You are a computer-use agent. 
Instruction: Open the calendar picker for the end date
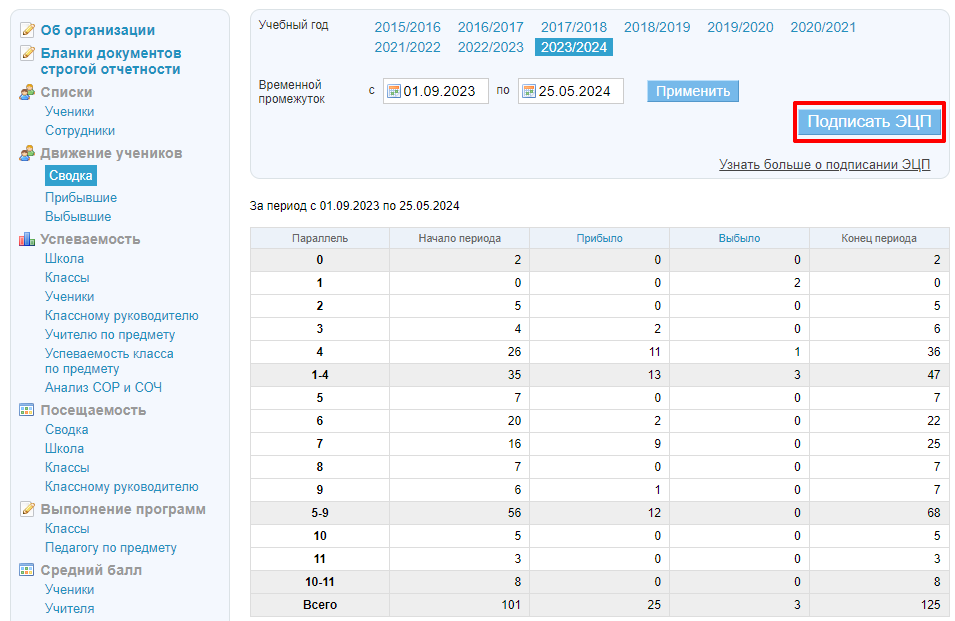pos(528,92)
